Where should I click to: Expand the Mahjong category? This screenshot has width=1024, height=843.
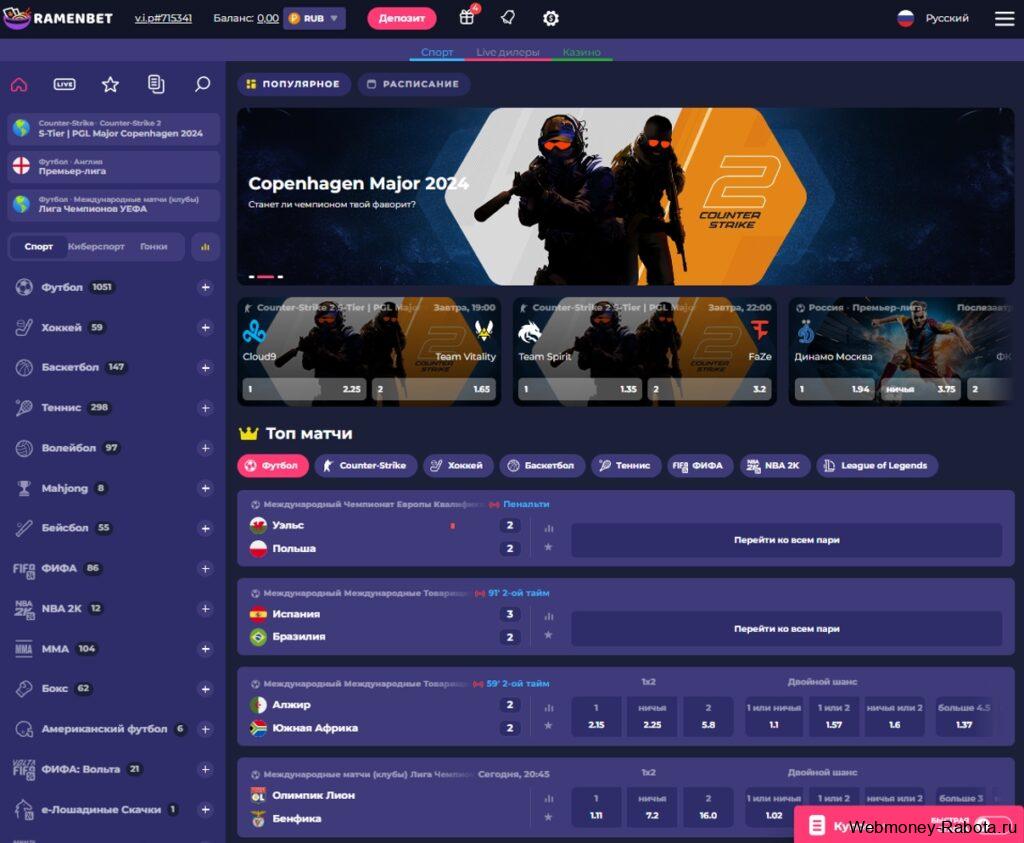click(205, 488)
